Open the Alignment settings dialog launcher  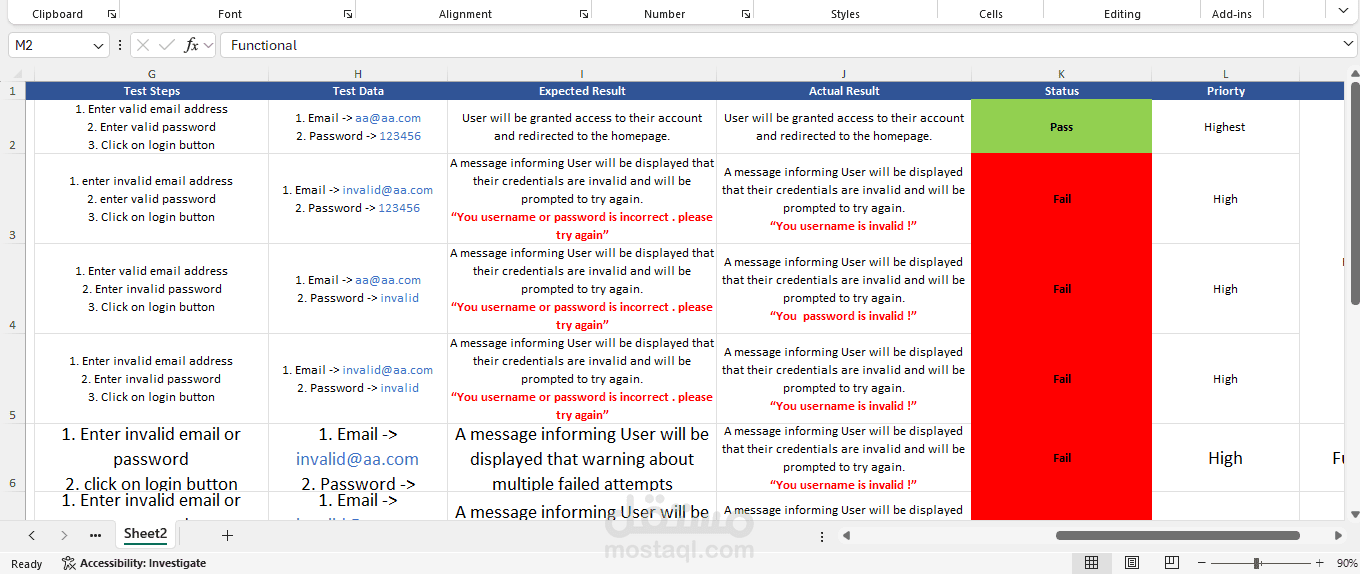click(x=584, y=14)
